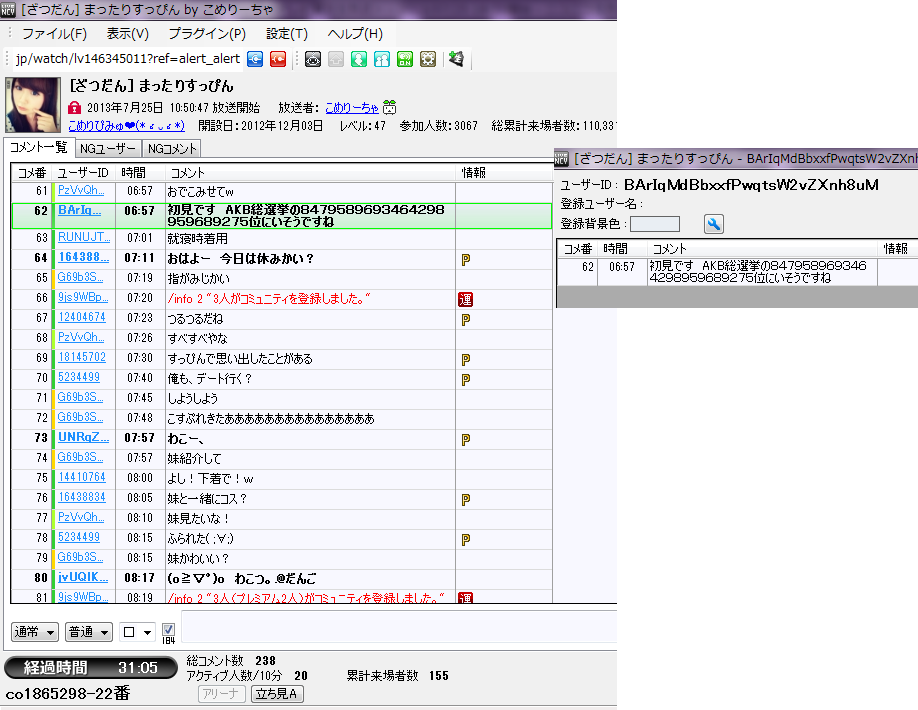Click the NCV application icon in title bar
Viewport: 918px width, 710px height.
click(x=8, y=9)
